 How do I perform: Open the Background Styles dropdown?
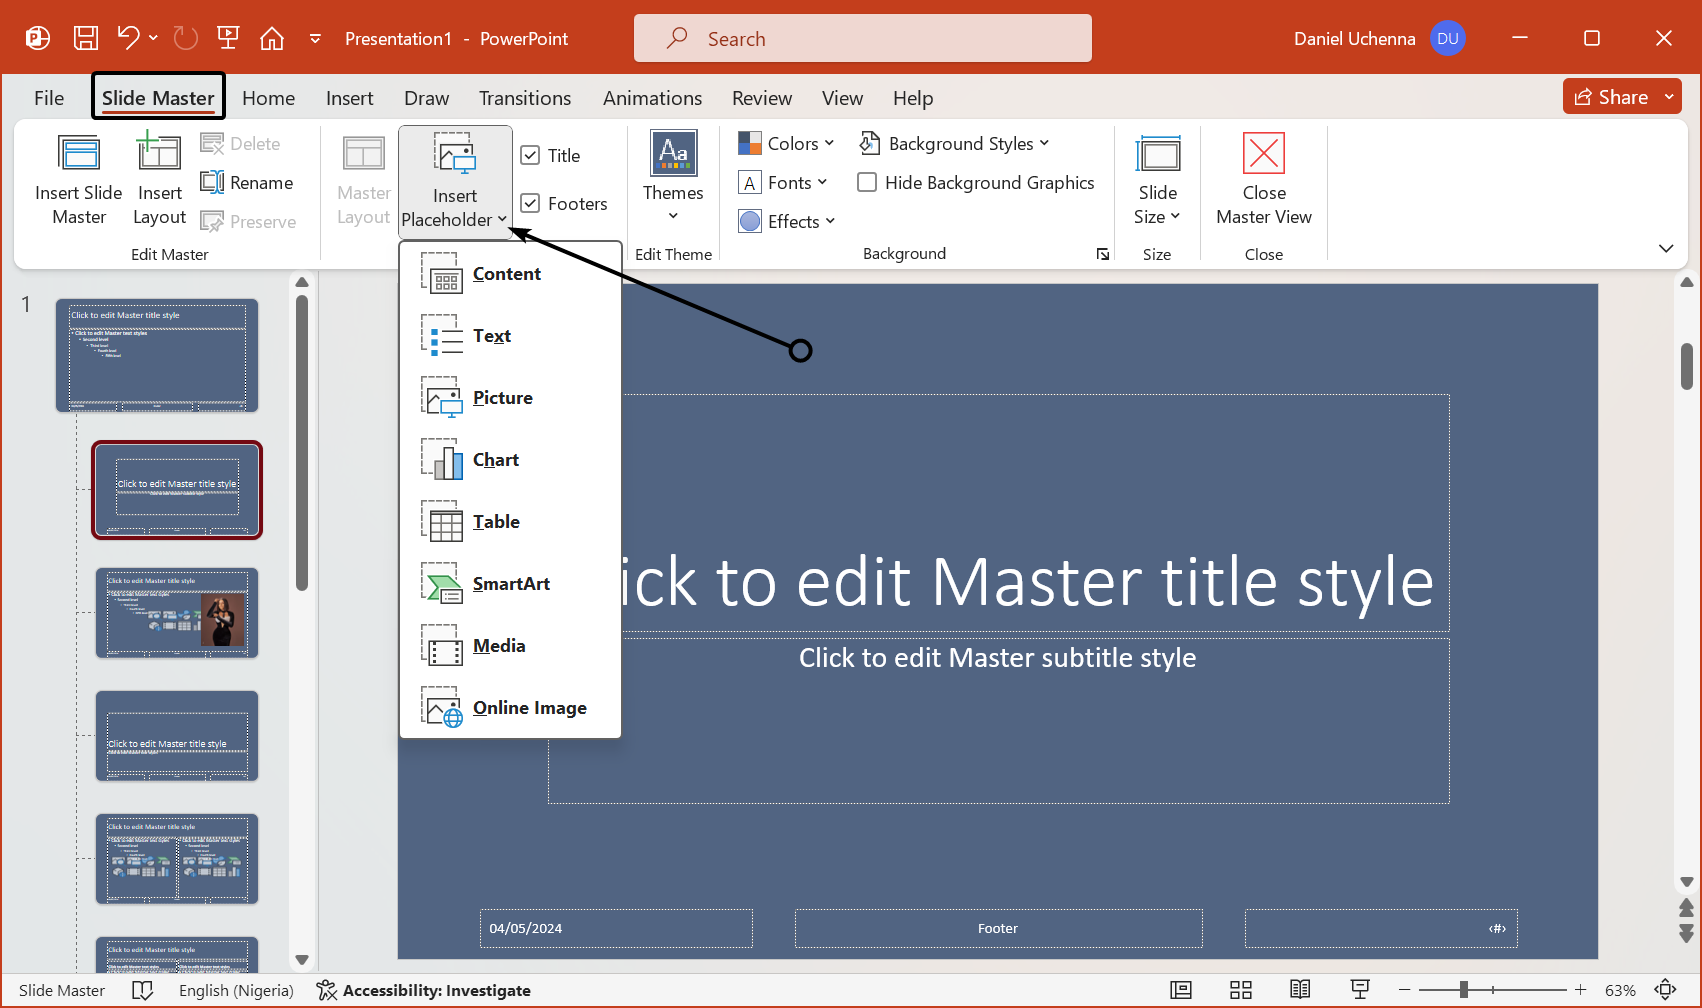tap(955, 144)
